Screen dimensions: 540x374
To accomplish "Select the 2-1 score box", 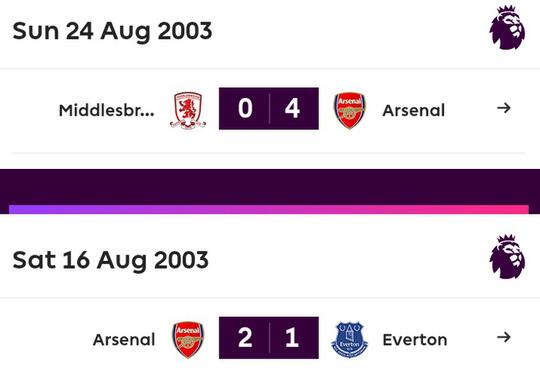I will pos(269,338).
